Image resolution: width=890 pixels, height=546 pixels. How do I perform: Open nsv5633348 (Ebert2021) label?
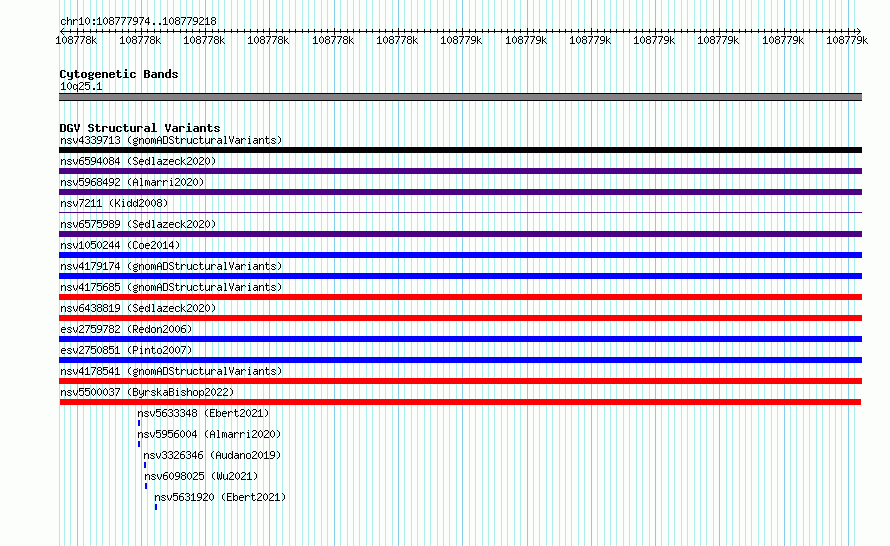click(203, 413)
